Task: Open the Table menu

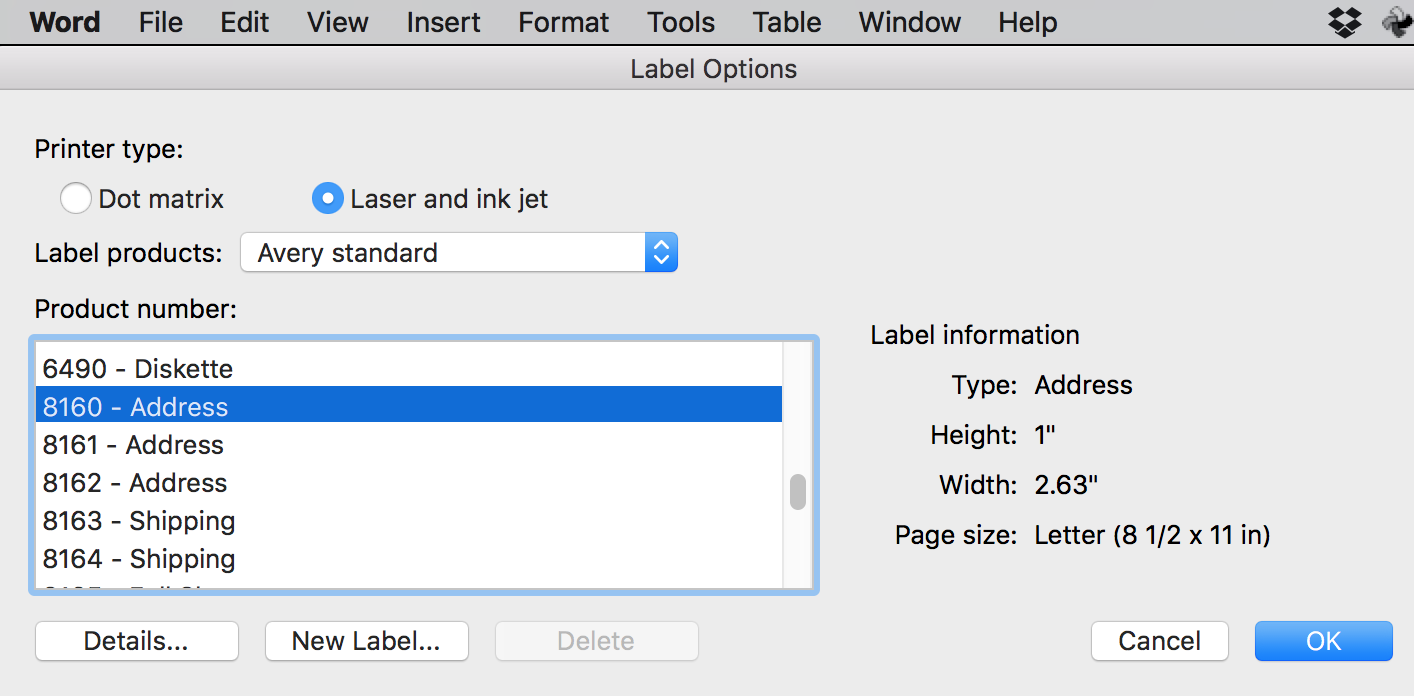Action: tap(788, 22)
